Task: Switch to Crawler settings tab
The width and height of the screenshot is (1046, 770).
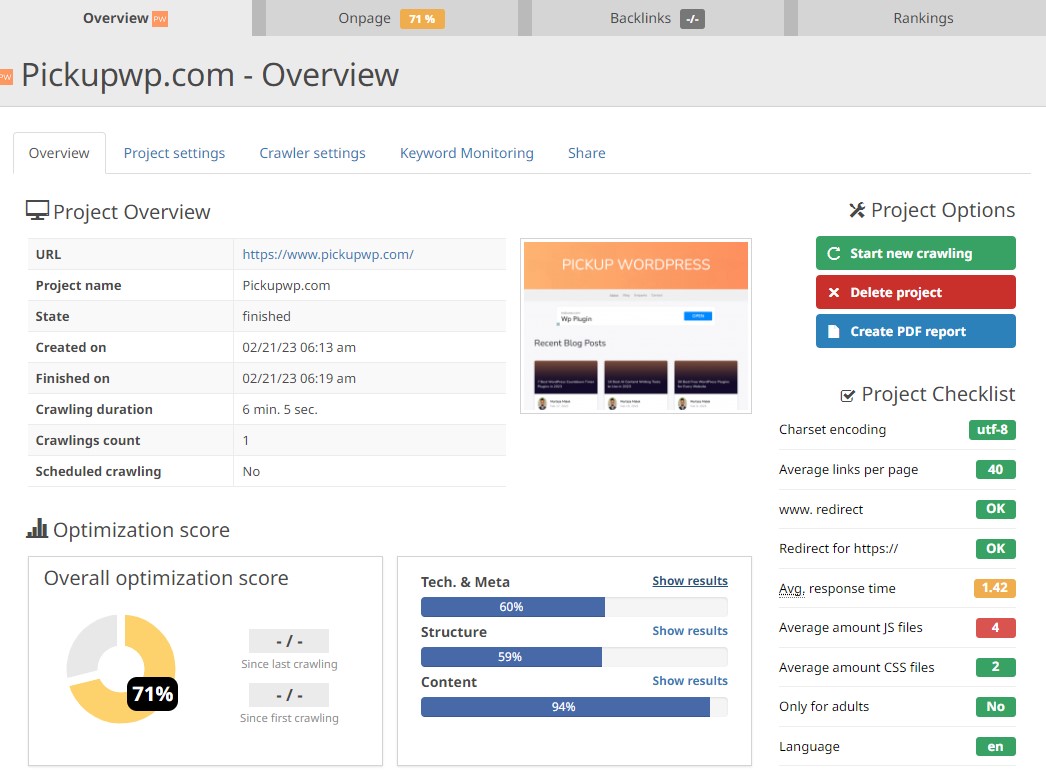Action: 312,153
